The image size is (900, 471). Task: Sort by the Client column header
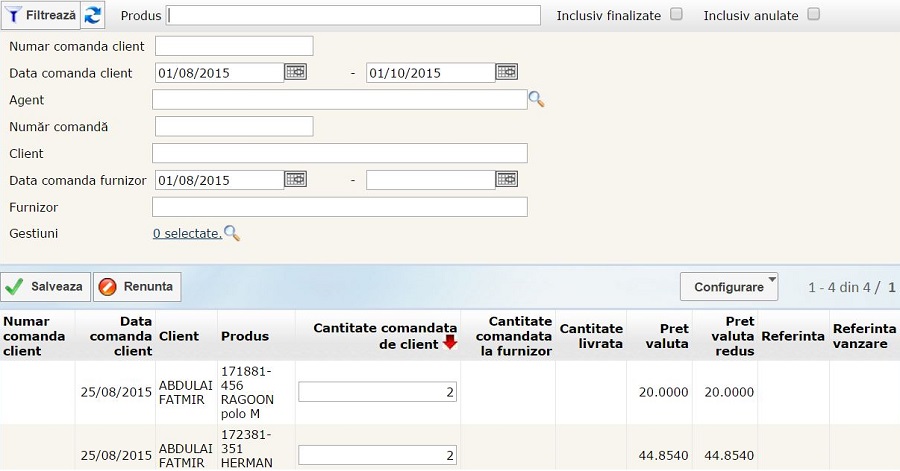pos(178,336)
